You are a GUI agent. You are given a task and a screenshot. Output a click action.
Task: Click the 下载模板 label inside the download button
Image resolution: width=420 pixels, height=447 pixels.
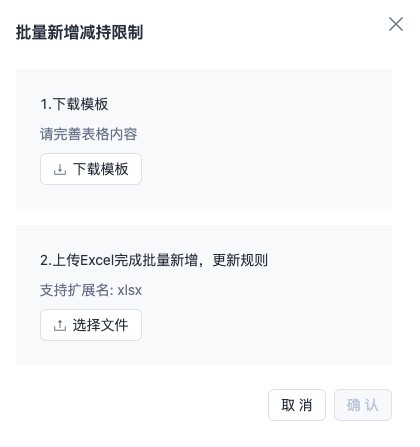click(101, 169)
